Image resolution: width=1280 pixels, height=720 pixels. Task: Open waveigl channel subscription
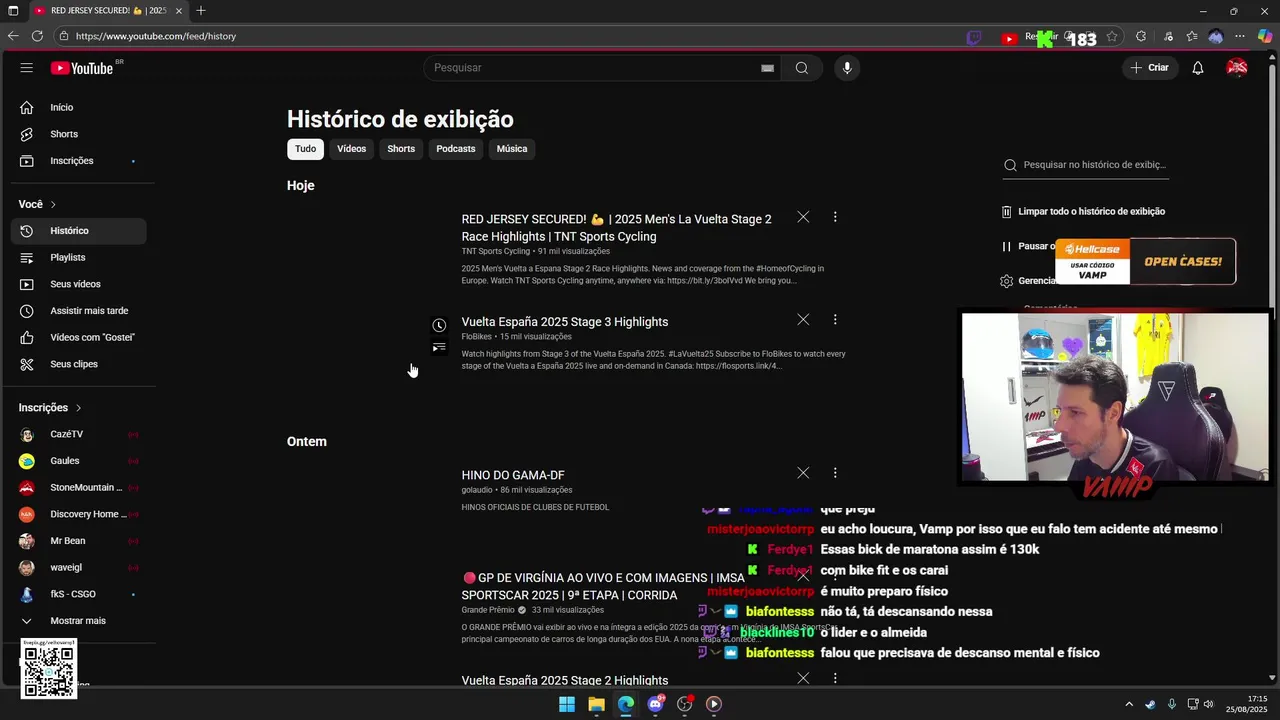pyautogui.click(x=79, y=568)
